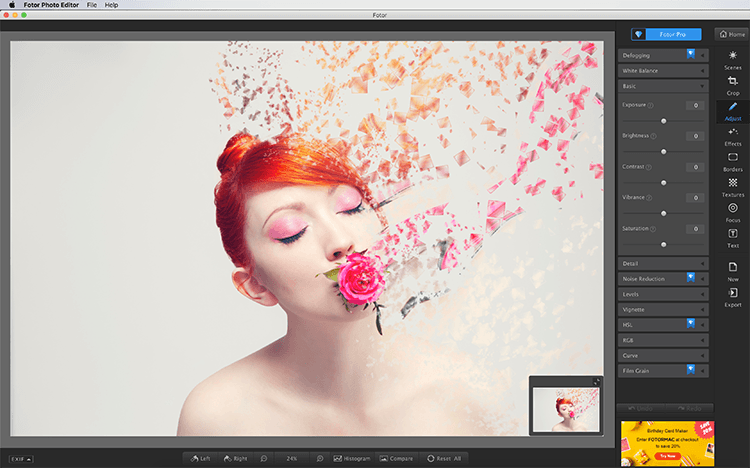Collapse the Basic adjustments section
The height and width of the screenshot is (468, 750).
(663, 86)
